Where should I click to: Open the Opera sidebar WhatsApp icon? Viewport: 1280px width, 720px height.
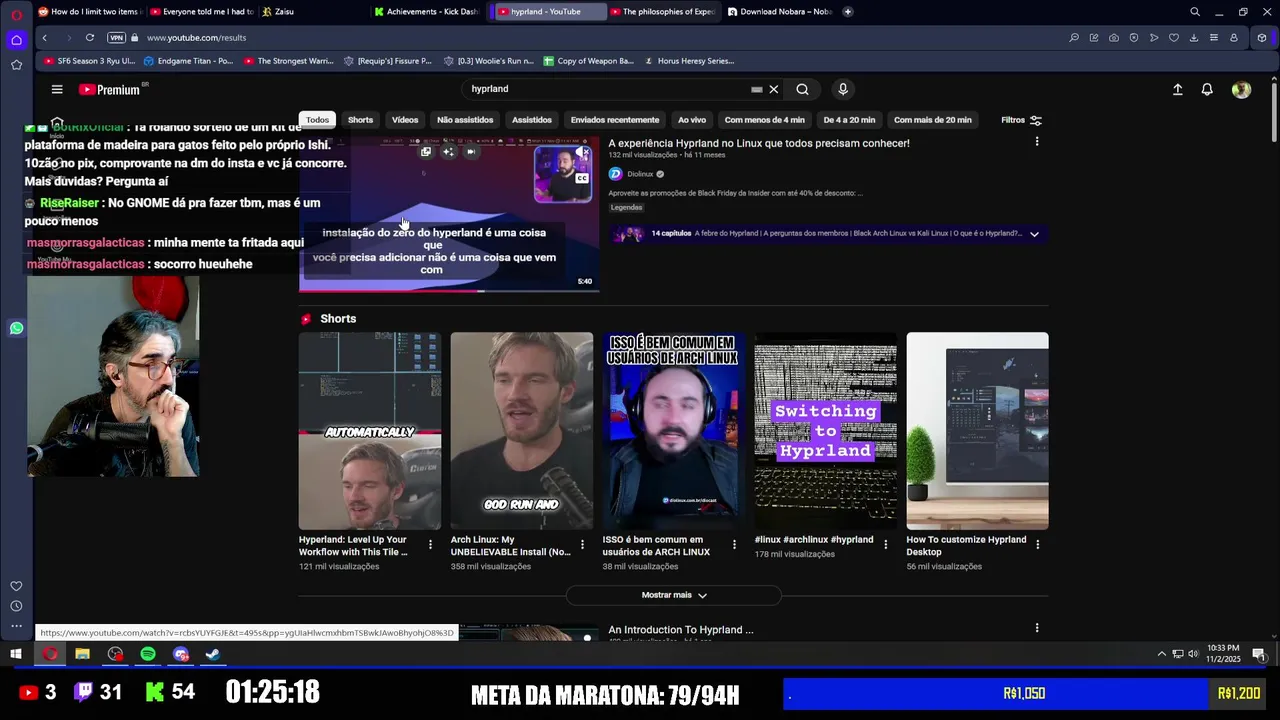coord(16,328)
